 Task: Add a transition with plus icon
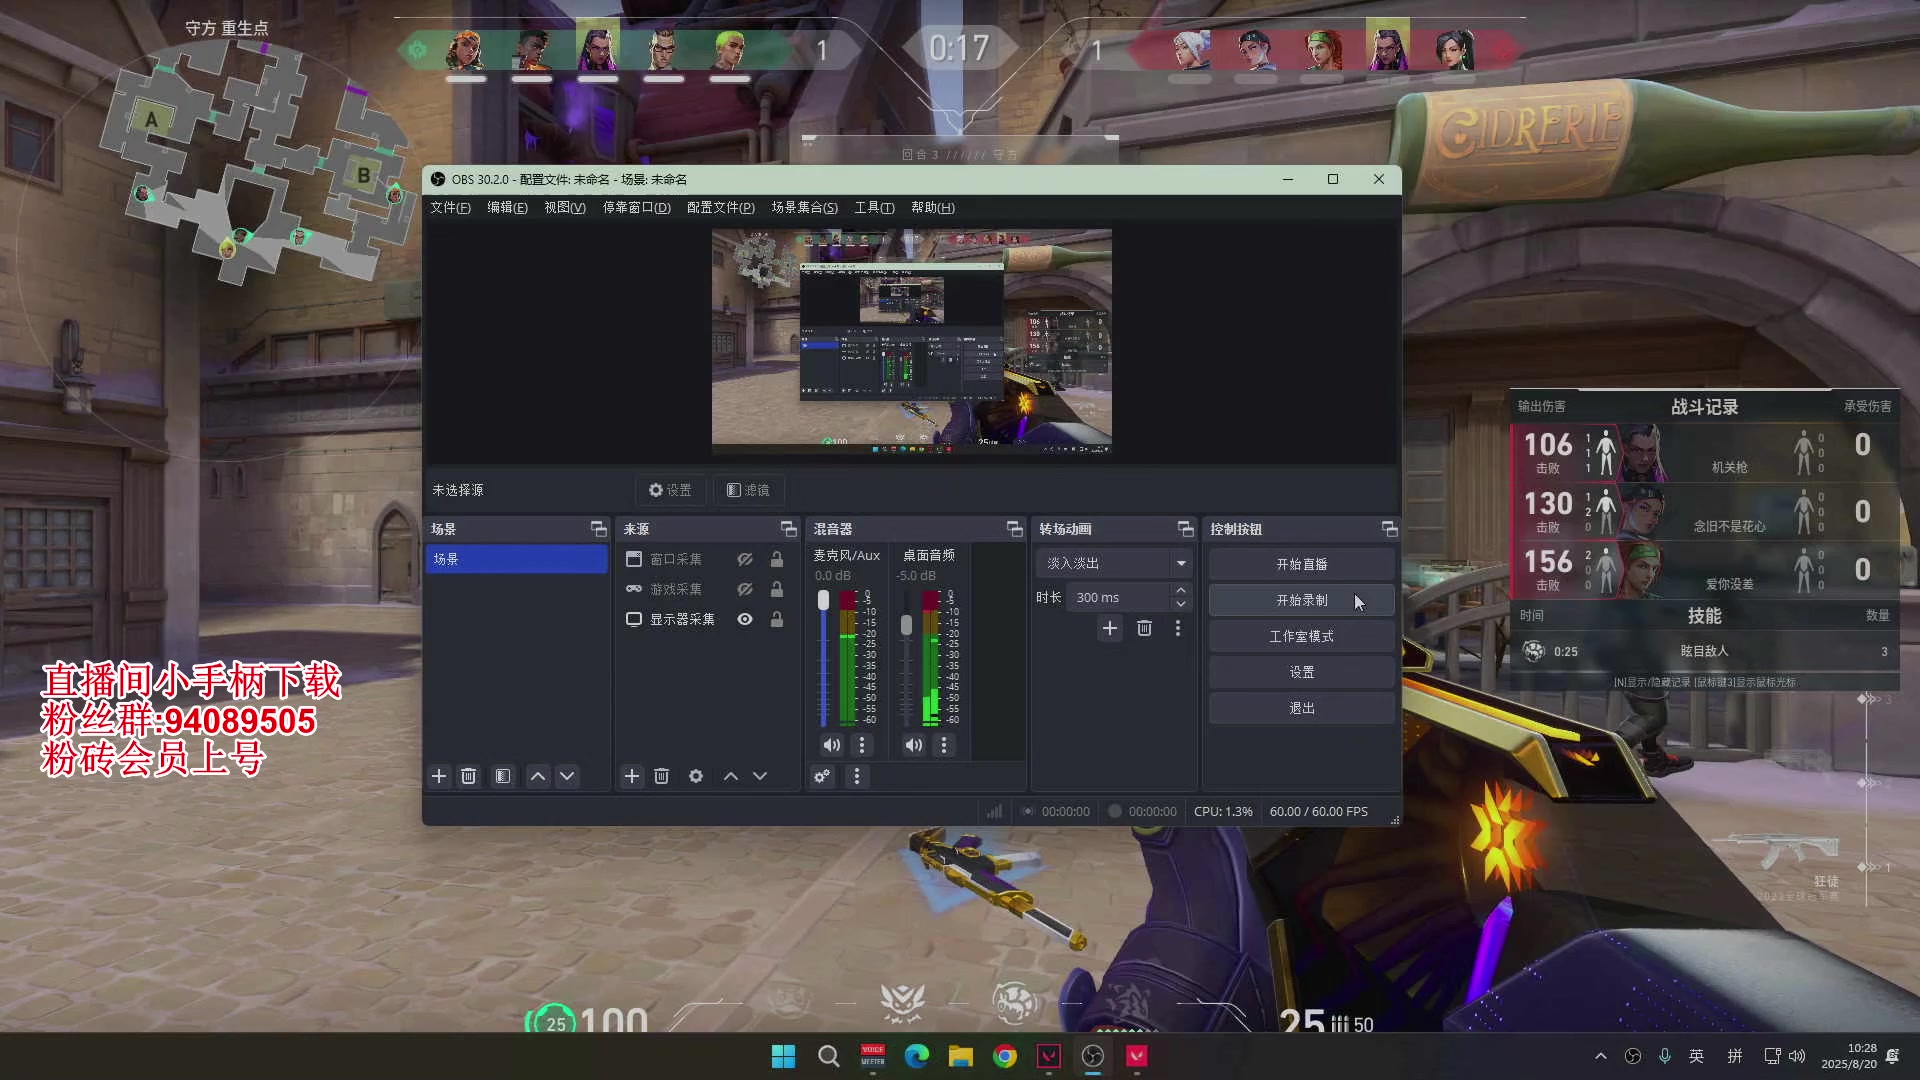1110,628
